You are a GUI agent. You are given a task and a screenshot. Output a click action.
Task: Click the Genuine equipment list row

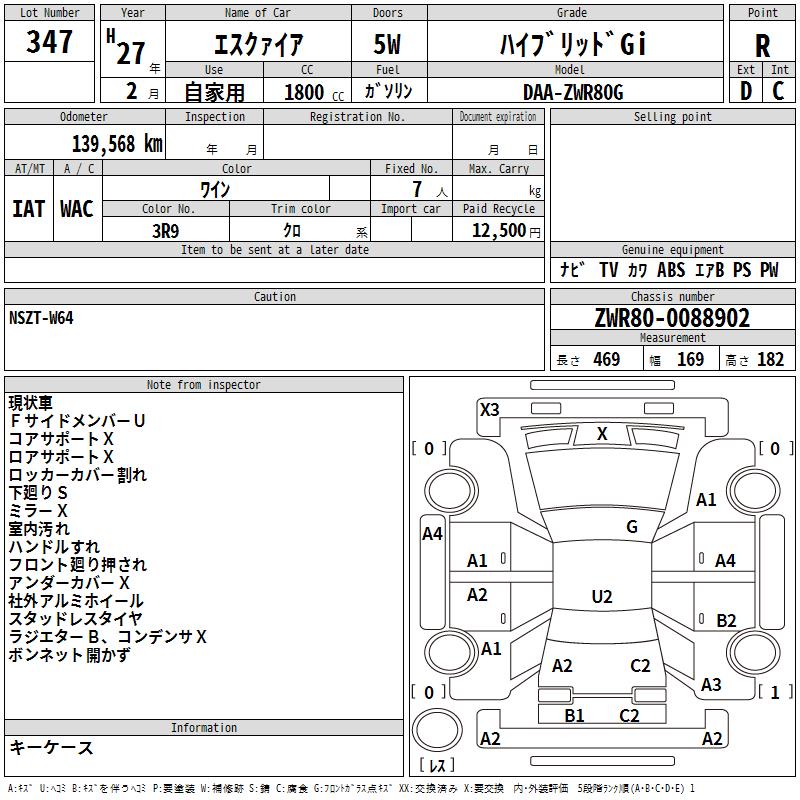tap(672, 270)
